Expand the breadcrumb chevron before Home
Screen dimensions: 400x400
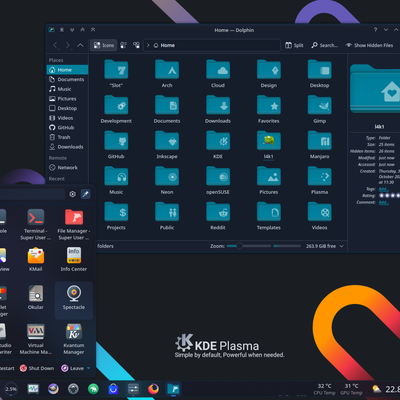[x=148, y=45]
